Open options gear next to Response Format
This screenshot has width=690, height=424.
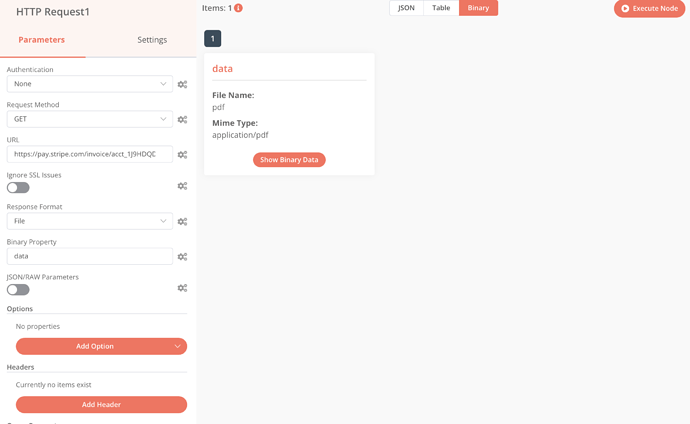(x=182, y=221)
